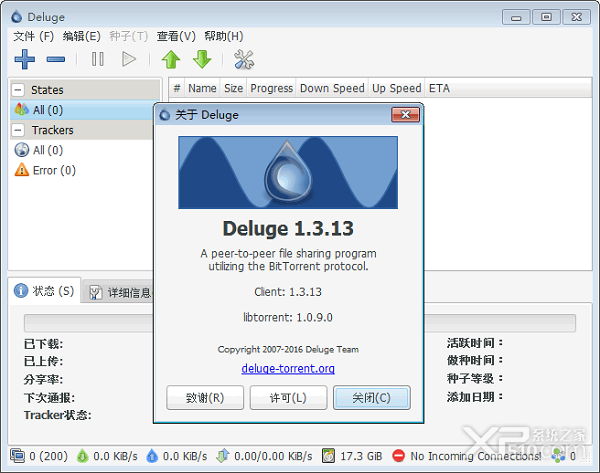Click the About dialog title bar icon

pos(165,115)
